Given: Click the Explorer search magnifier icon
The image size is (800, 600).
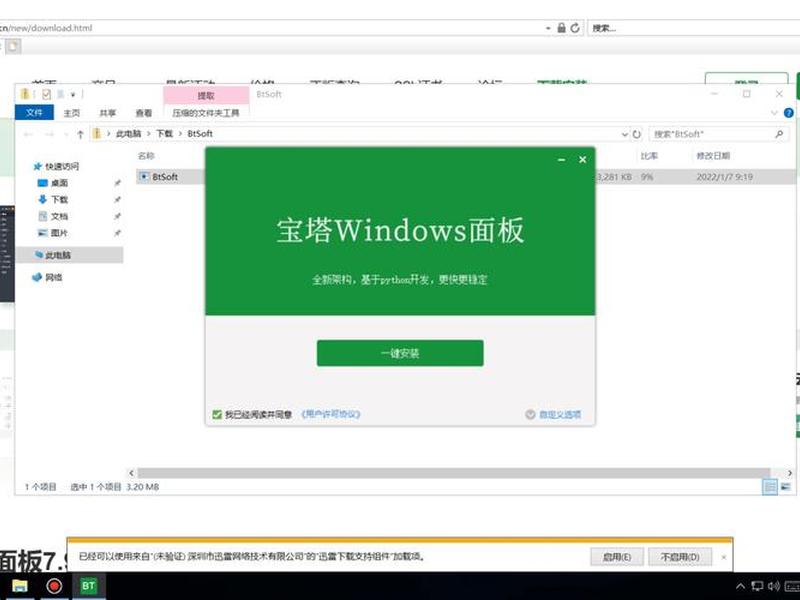Looking at the screenshot, I should click(779, 134).
